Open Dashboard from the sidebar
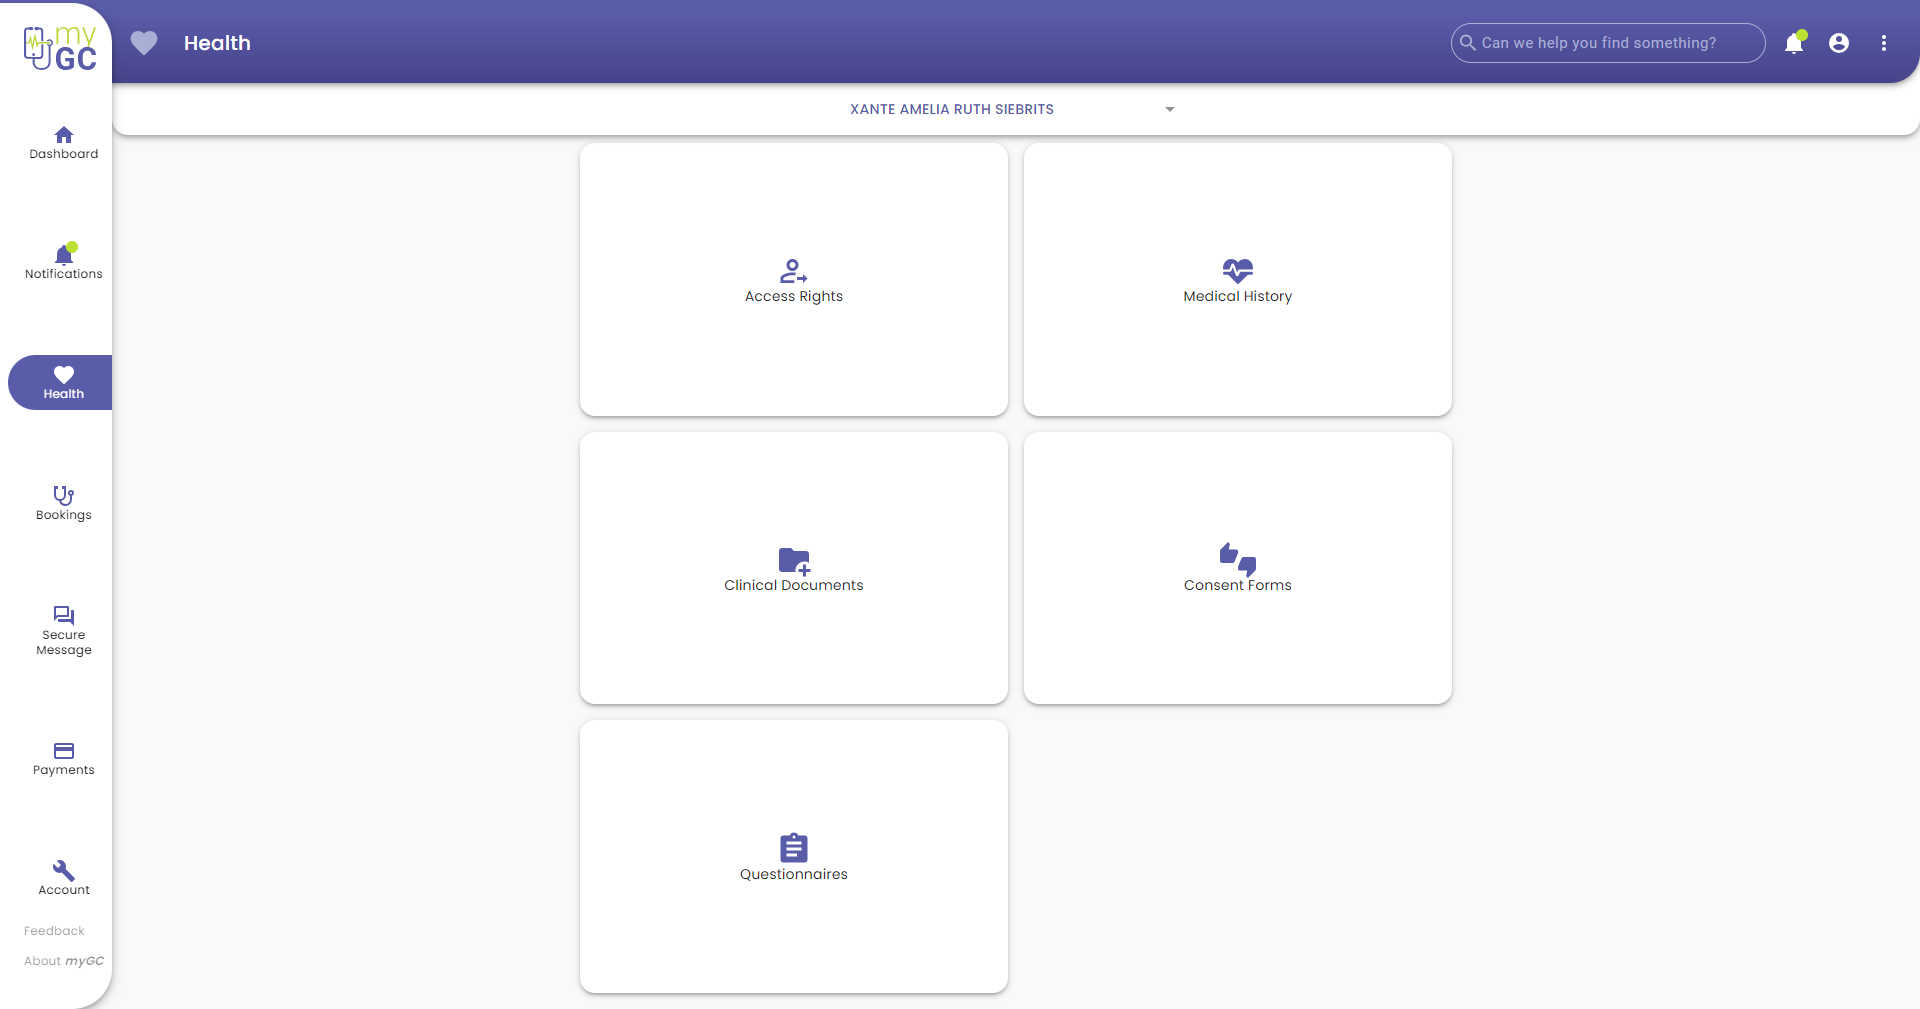Screen dimensions: 1920x1009 click(x=63, y=143)
